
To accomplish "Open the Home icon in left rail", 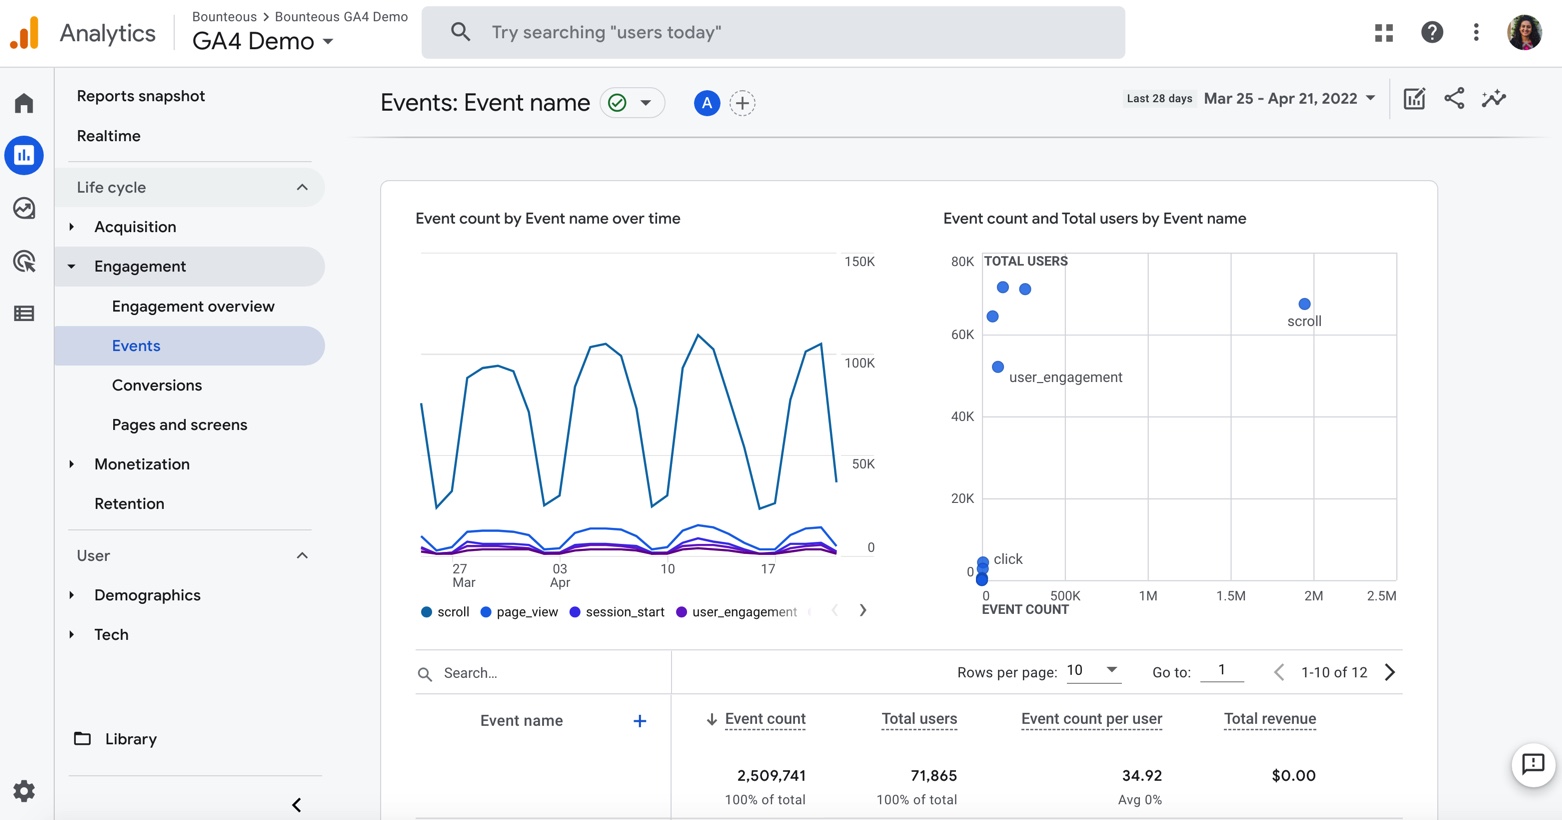I will [24, 103].
